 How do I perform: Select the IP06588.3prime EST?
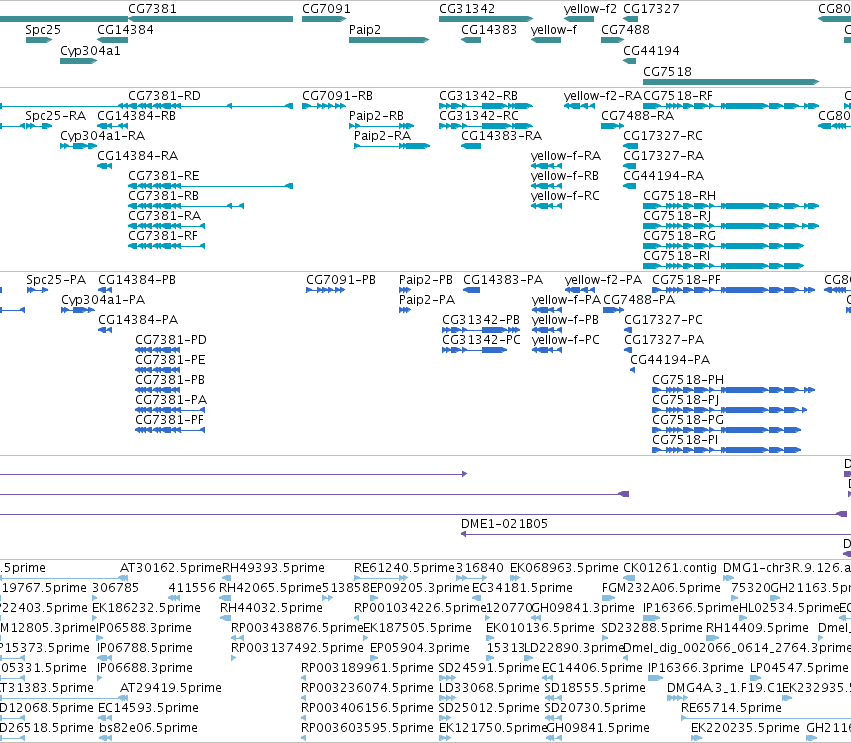(x=100, y=638)
